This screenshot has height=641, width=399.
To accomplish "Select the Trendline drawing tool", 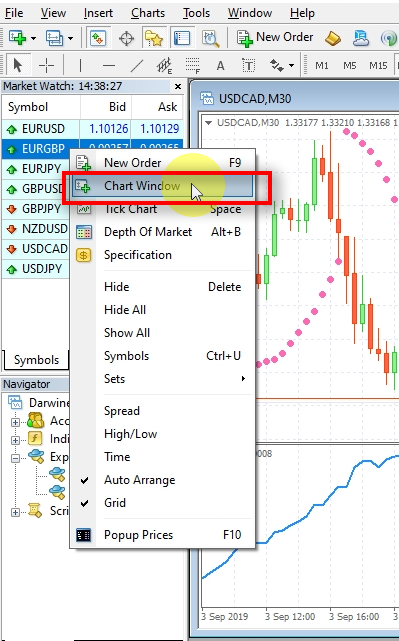I will [137, 65].
